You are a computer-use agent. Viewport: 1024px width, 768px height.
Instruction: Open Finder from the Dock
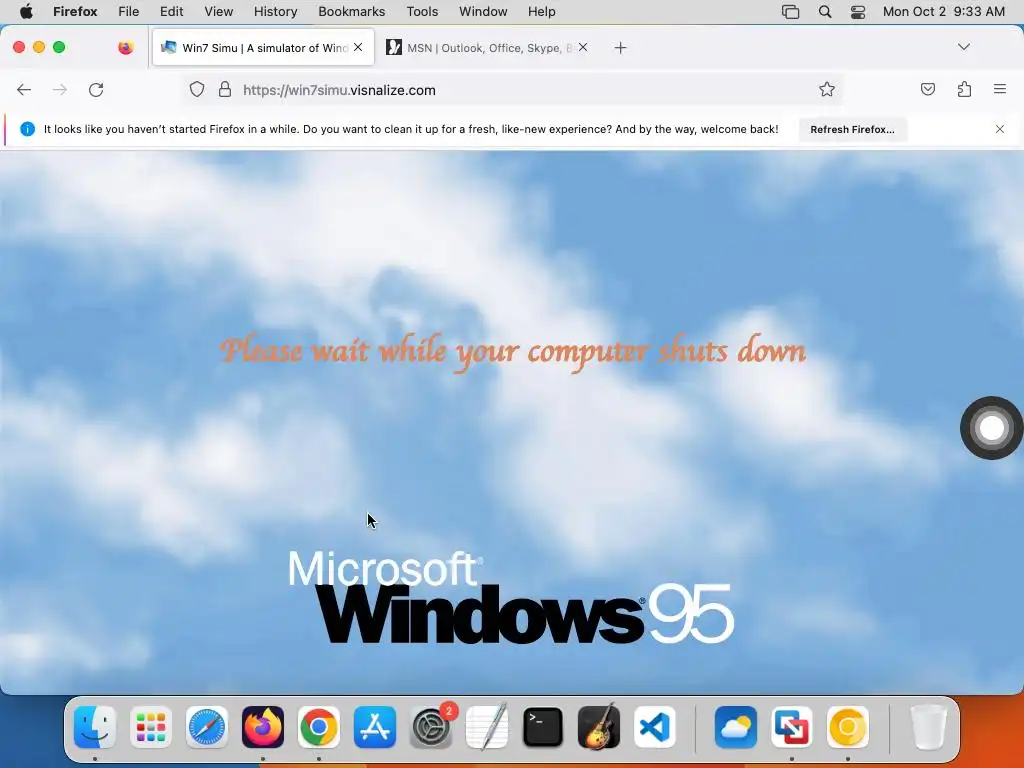point(95,727)
